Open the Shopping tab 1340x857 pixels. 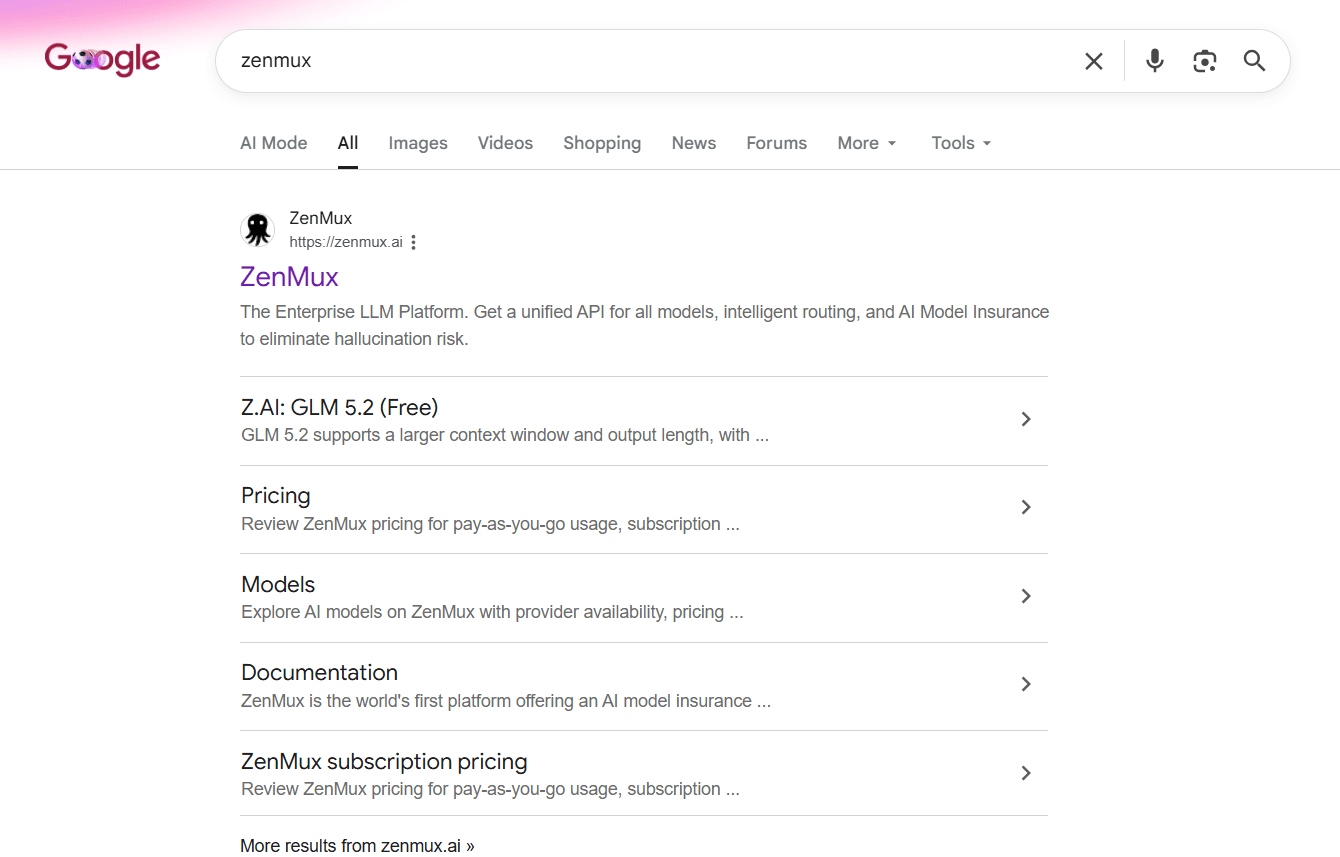[602, 143]
